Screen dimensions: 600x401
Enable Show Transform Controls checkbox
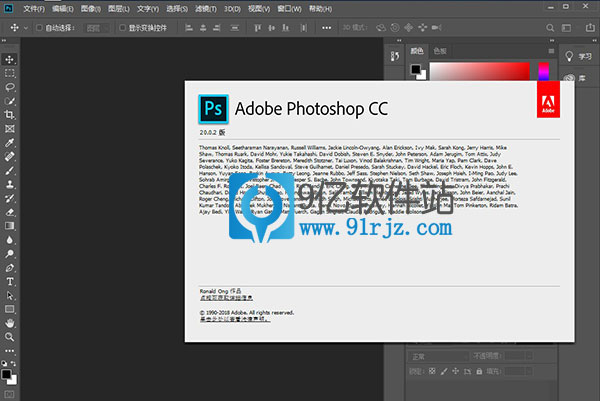(x=122, y=28)
